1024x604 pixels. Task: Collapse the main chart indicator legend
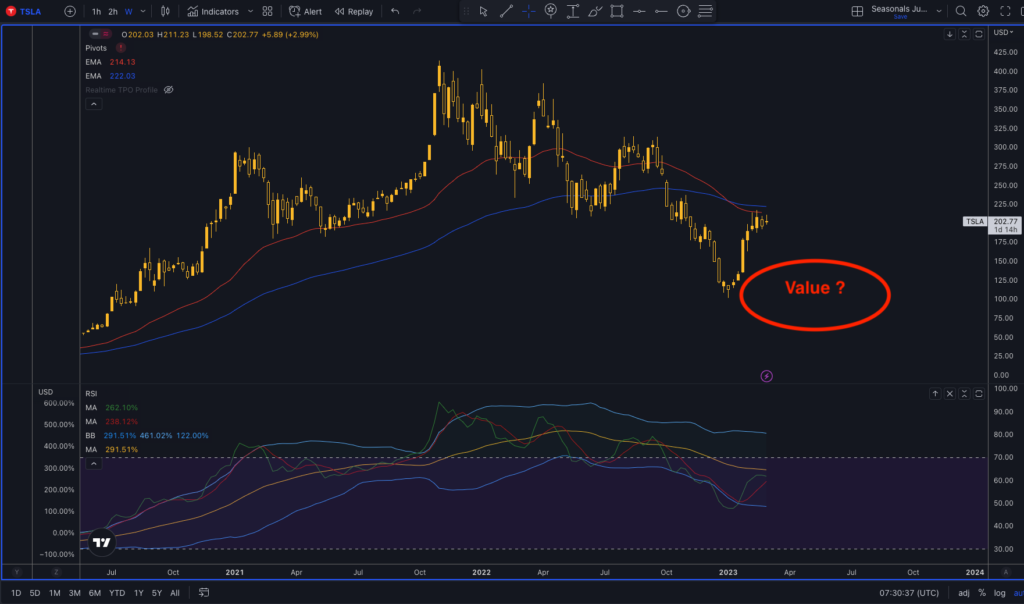93,103
